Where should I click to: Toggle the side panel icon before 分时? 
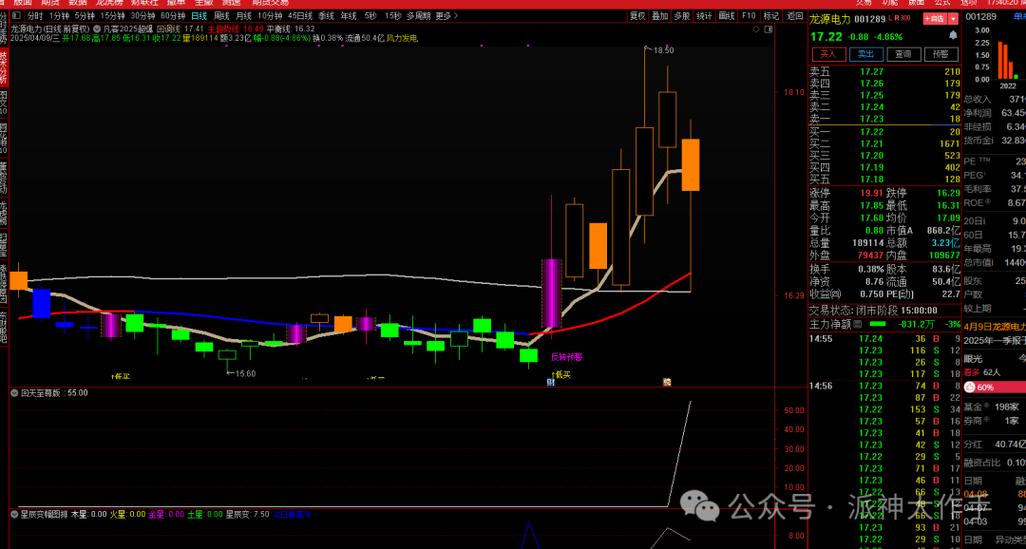16,16
